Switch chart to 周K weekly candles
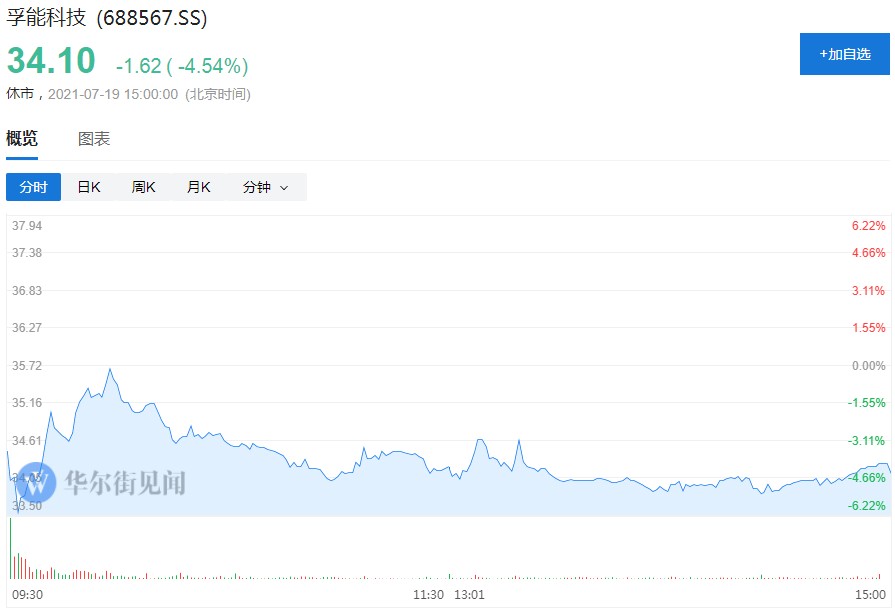Image resolution: width=895 pixels, height=611 pixels. pos(143,187)
